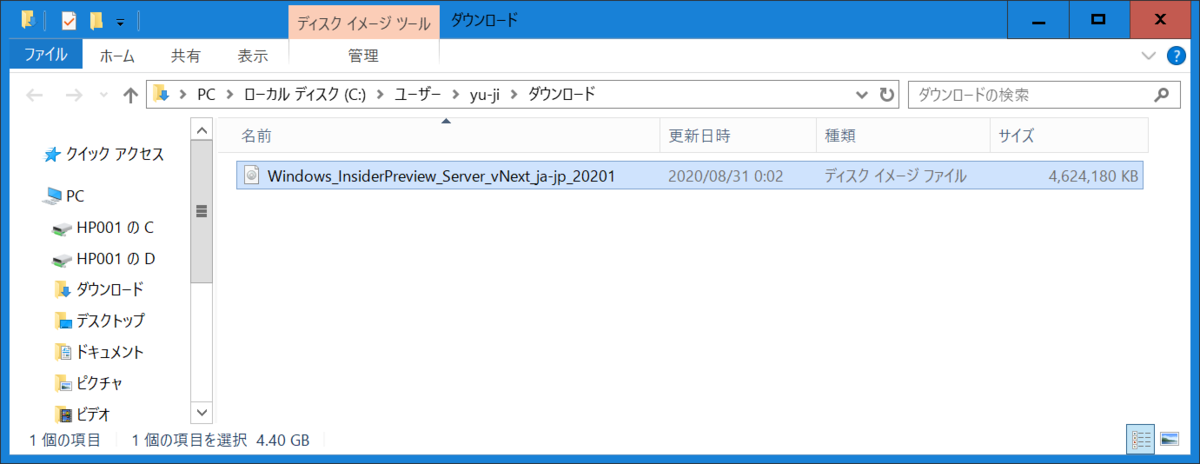Click the ドキュメント folder icon
The image size is (1200, 464).
64,352
